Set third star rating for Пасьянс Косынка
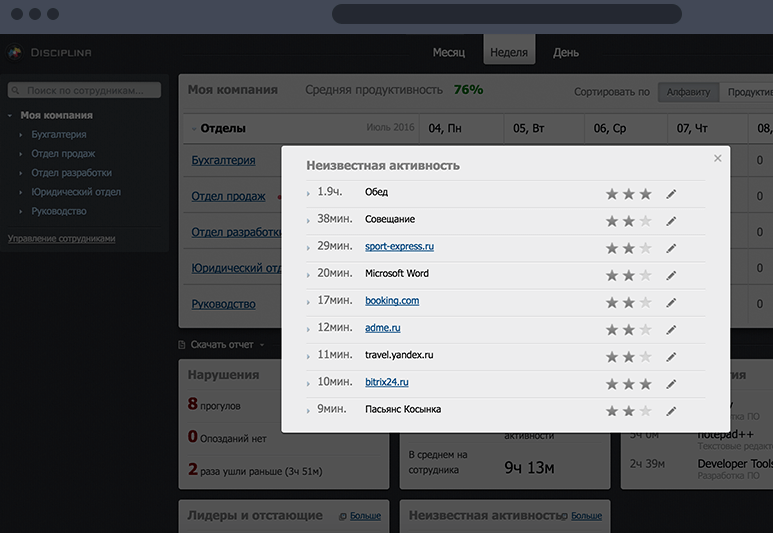Viewport: 773px width, 533px height. [645, 411]
